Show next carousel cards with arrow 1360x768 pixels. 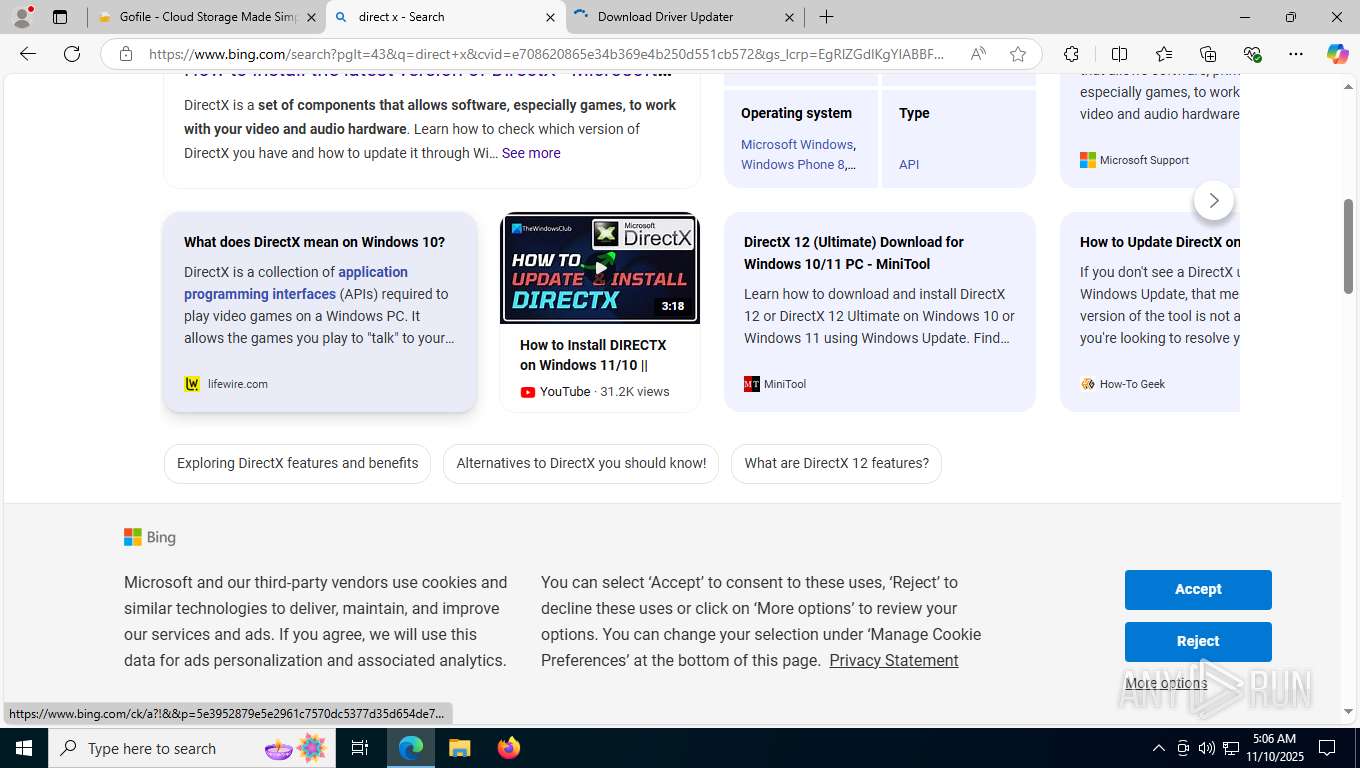1213,201
